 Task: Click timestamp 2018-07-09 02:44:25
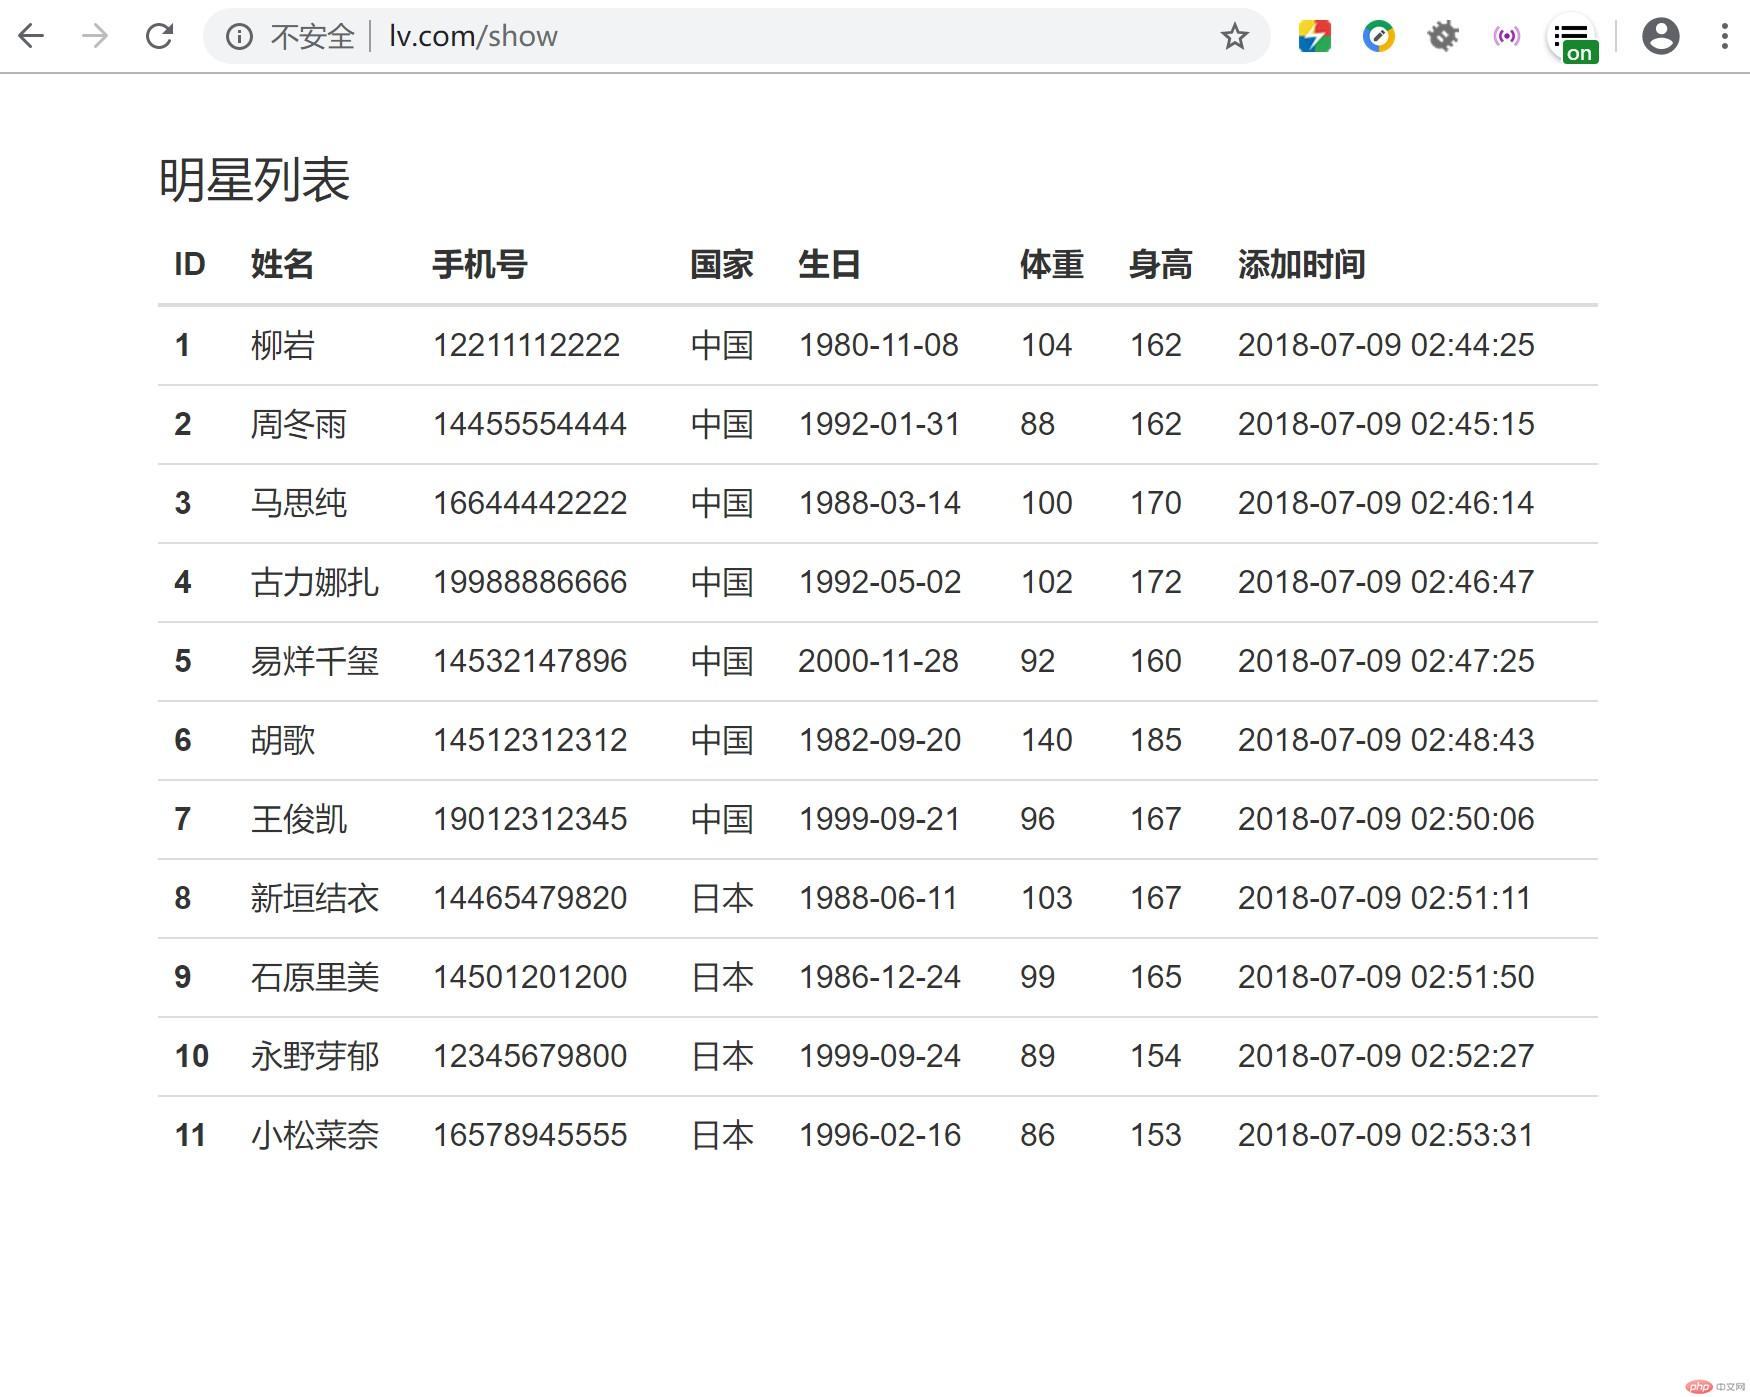click(x=1385, y=345)
